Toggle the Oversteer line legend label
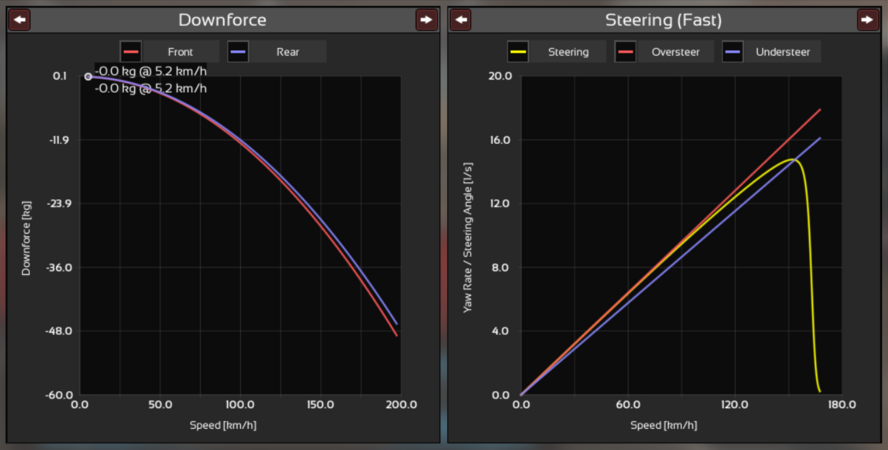The width and height of the screenshot is (888, 450). pyautogui.click(x=675, y=52)
